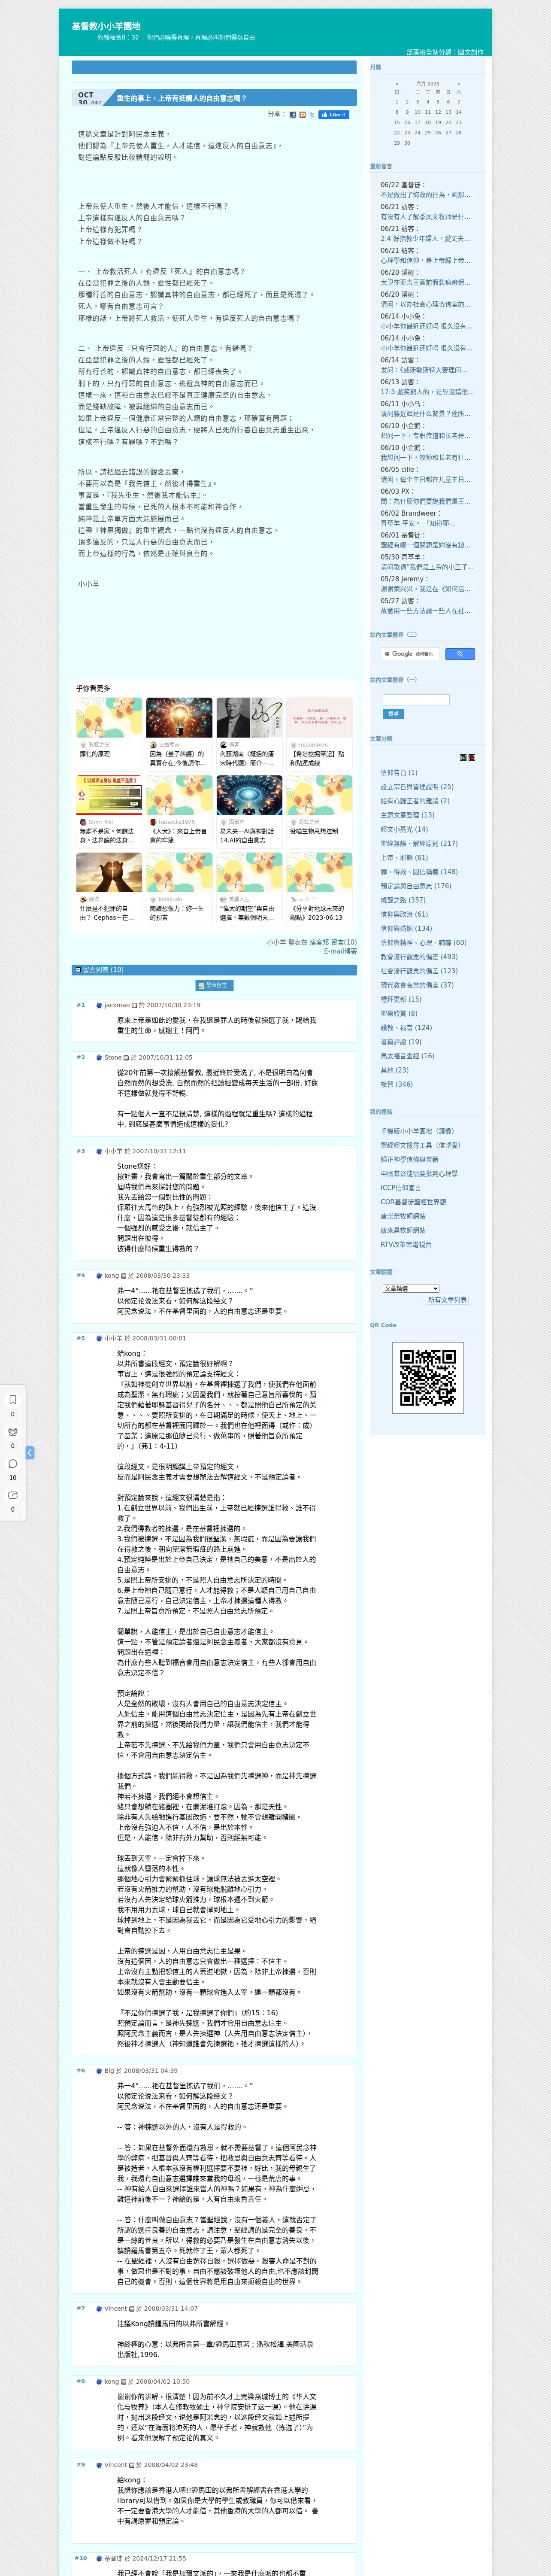Open 所有文章列表 link
This screenshot has width=551, height=2576.
447,1300
